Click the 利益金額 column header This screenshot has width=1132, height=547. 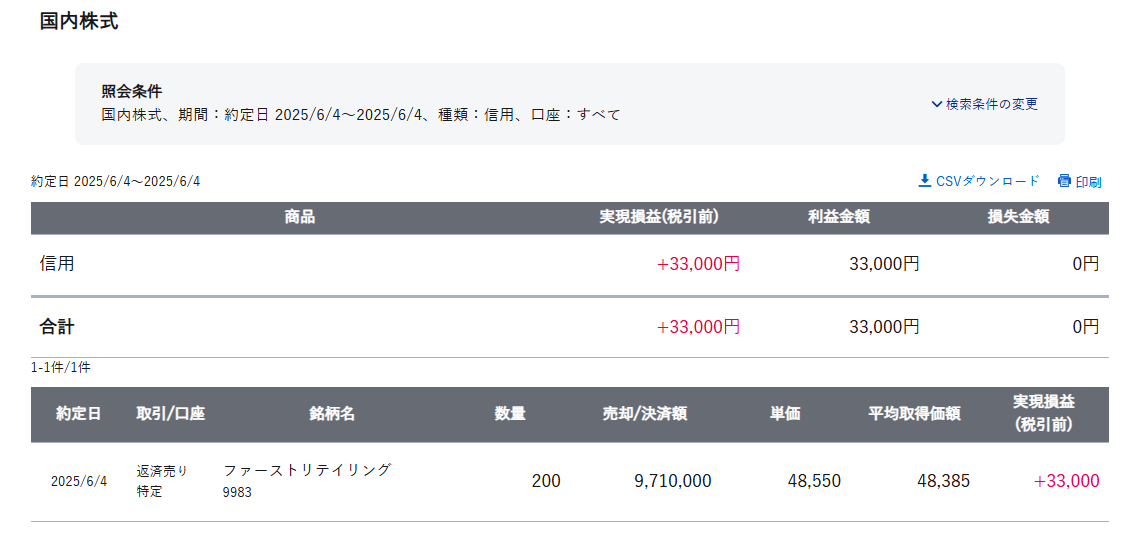coord(838,217)
